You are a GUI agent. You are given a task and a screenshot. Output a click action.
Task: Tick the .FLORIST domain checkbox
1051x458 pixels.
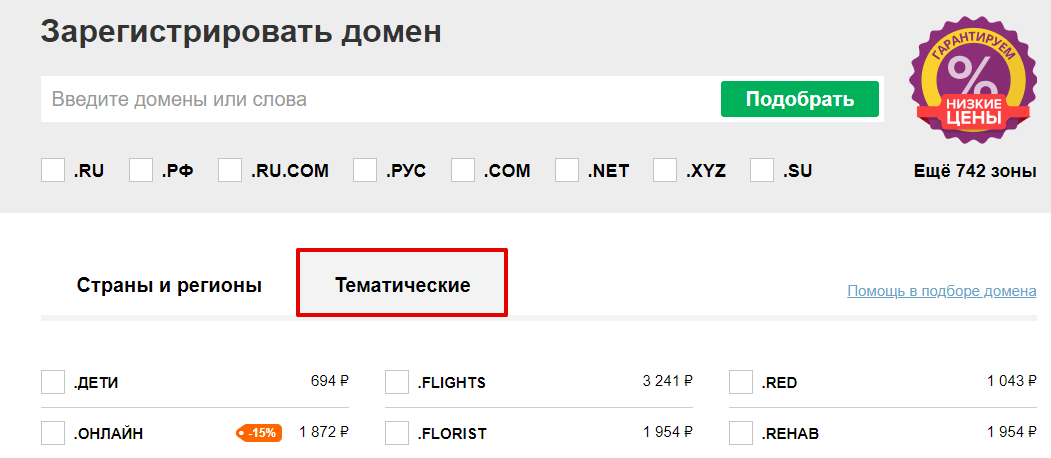pos(397,433)
